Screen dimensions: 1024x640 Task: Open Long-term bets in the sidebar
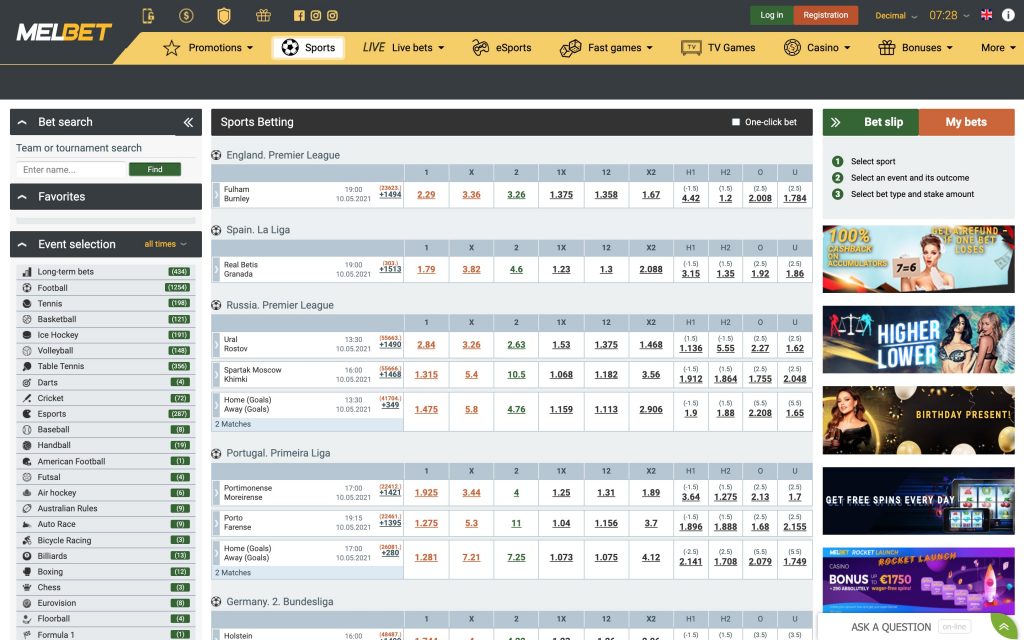(106, 272)
